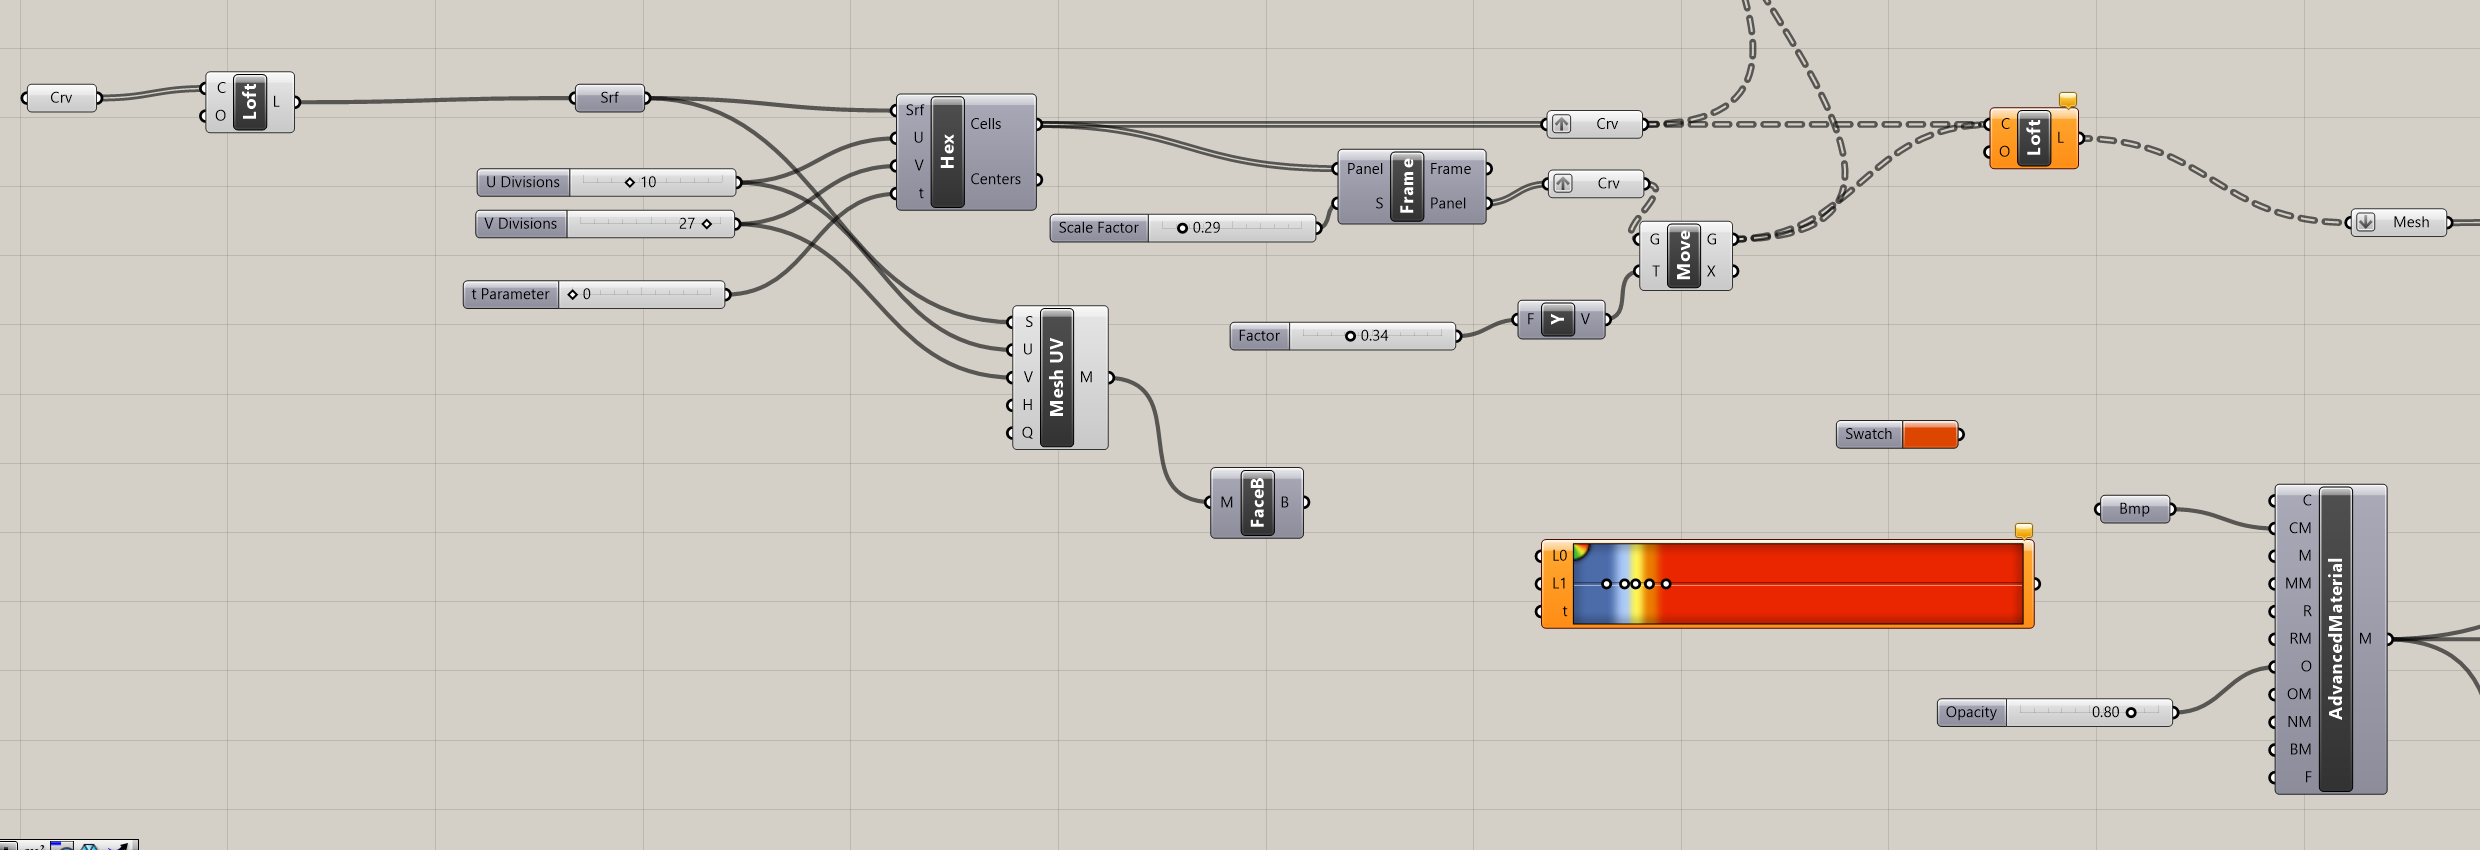Select the Bmp parameter node
Screen dimensions: 2480x850
pyautogui.click(x=2134, y=509)
